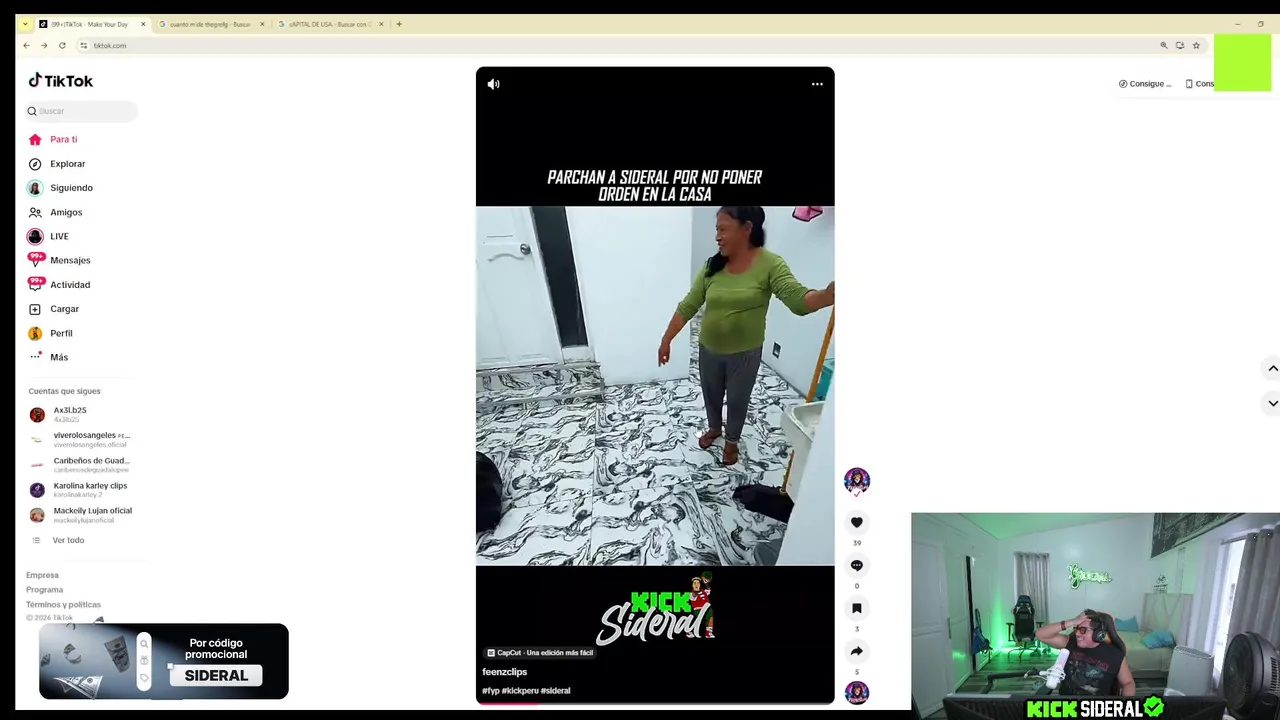Click the #sideral hashtag
Viewport: 1280px width, 720px height.
coord(555,691)
